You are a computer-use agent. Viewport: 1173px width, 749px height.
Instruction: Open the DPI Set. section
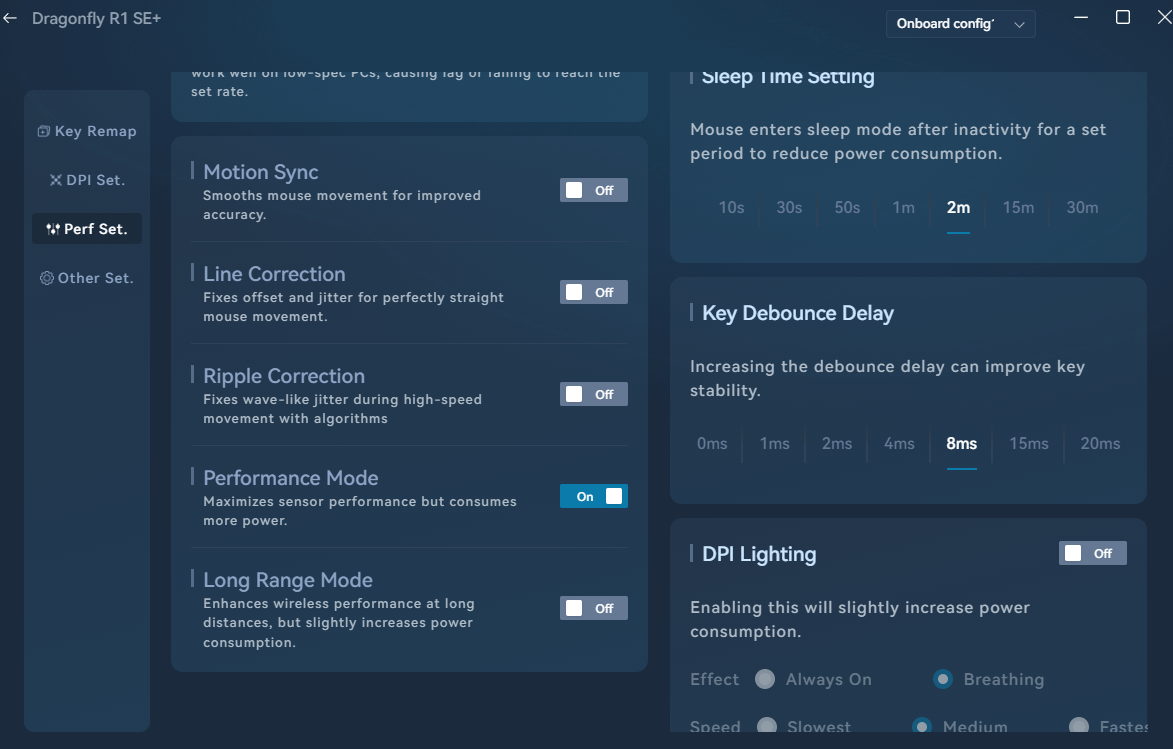coord(87,180)
